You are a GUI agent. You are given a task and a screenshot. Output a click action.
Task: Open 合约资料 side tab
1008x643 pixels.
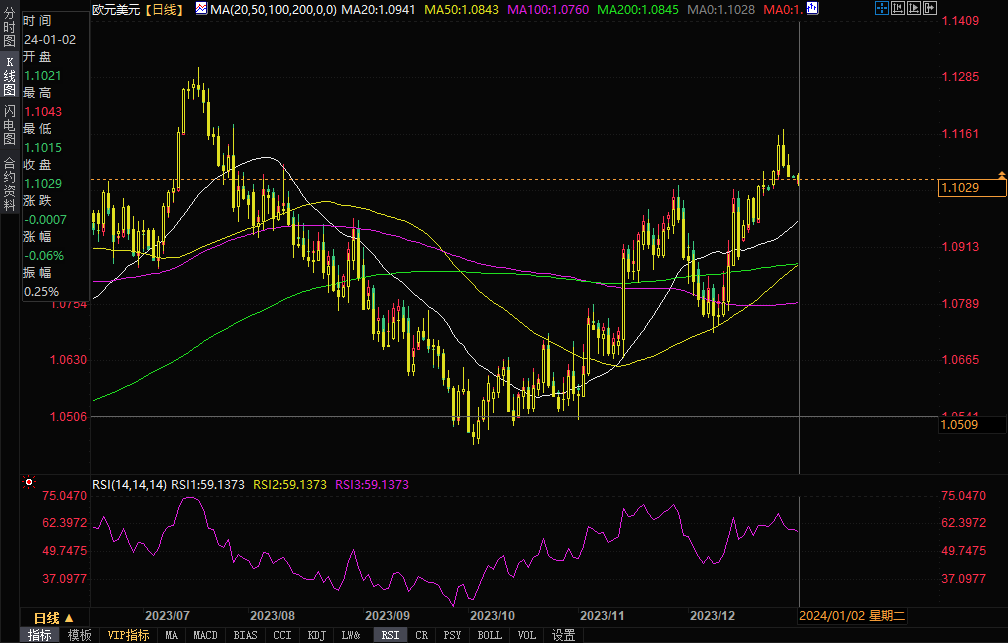pos(9,184)
